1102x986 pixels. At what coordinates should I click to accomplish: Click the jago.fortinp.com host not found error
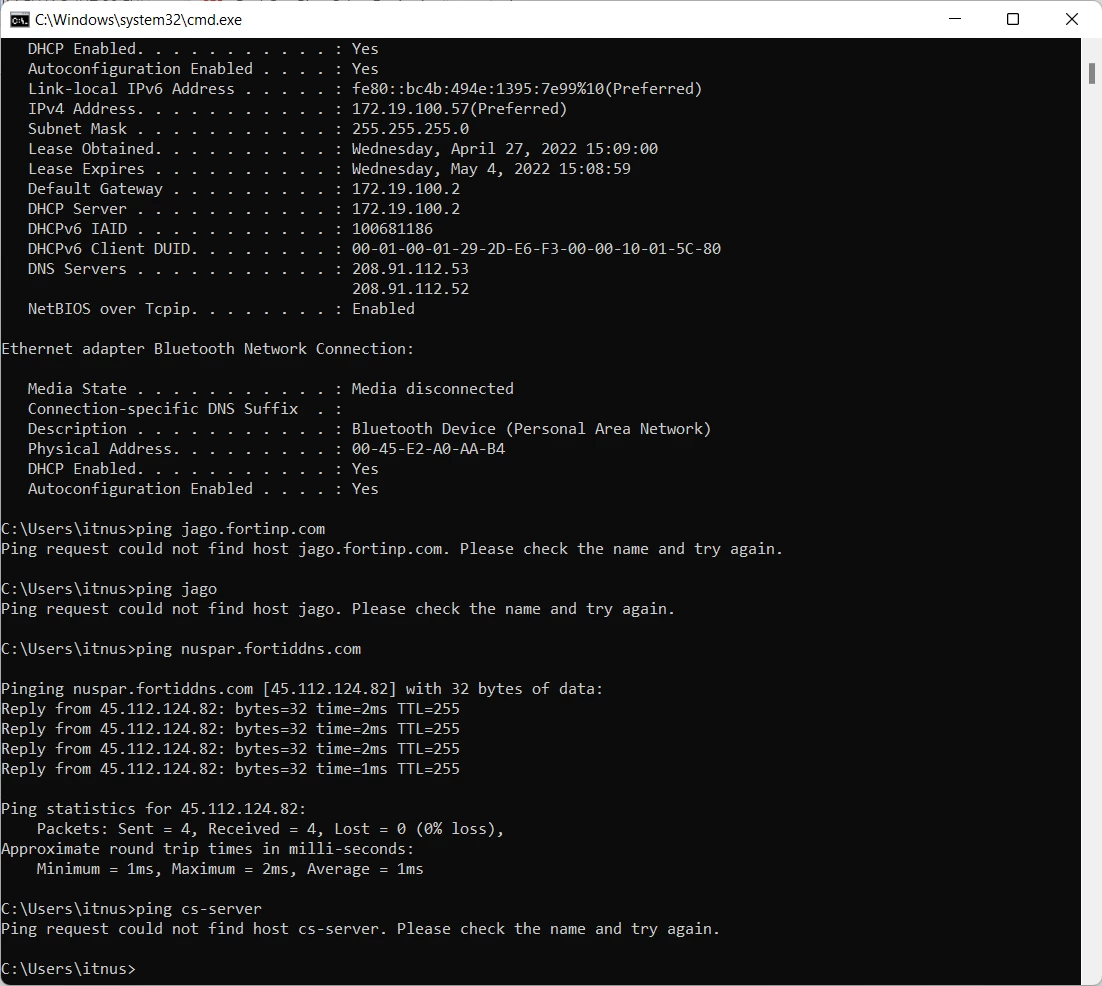pyautogui.click(x=392, y=549)
